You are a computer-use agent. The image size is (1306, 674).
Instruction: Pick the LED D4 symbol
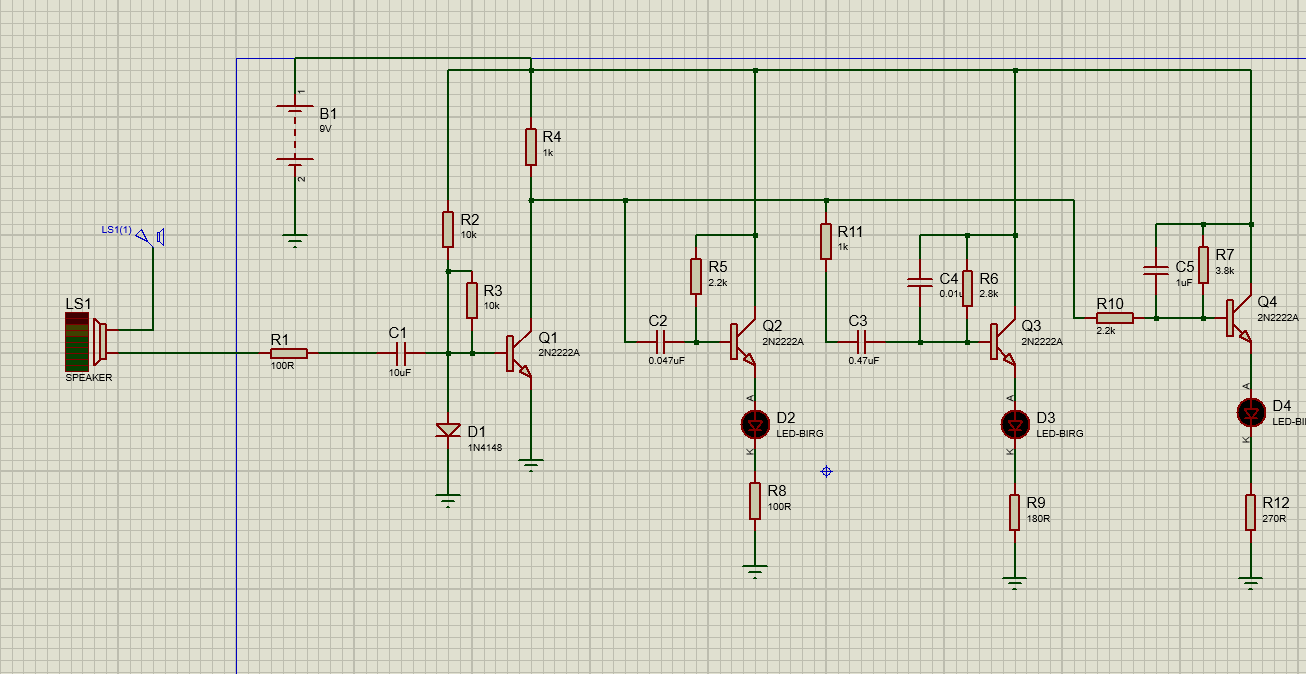pyautogui.click(x=1250, y=411)
